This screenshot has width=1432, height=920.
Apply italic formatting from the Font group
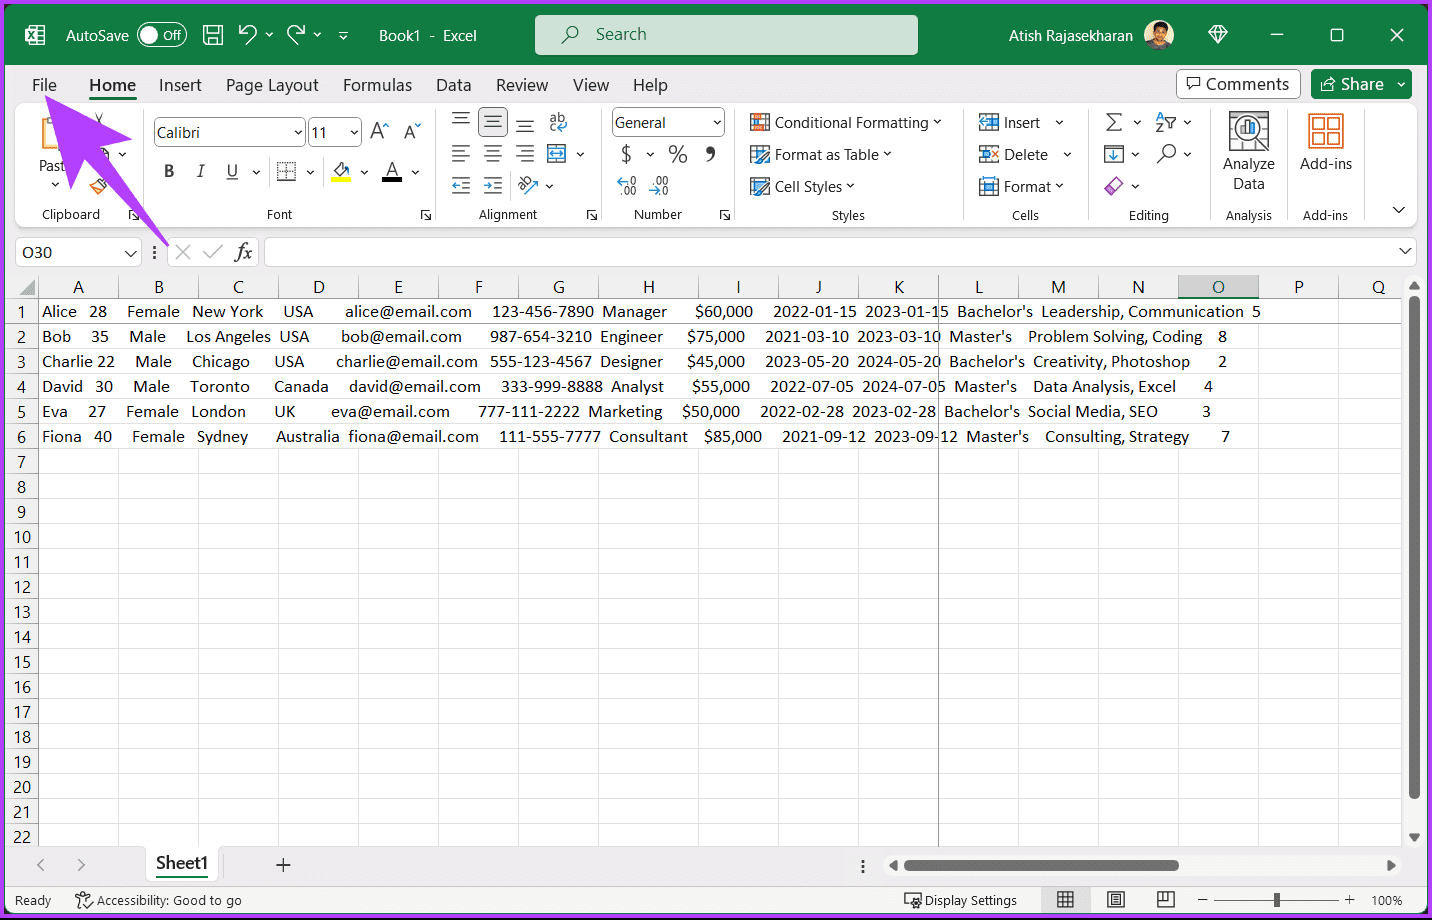200,171
